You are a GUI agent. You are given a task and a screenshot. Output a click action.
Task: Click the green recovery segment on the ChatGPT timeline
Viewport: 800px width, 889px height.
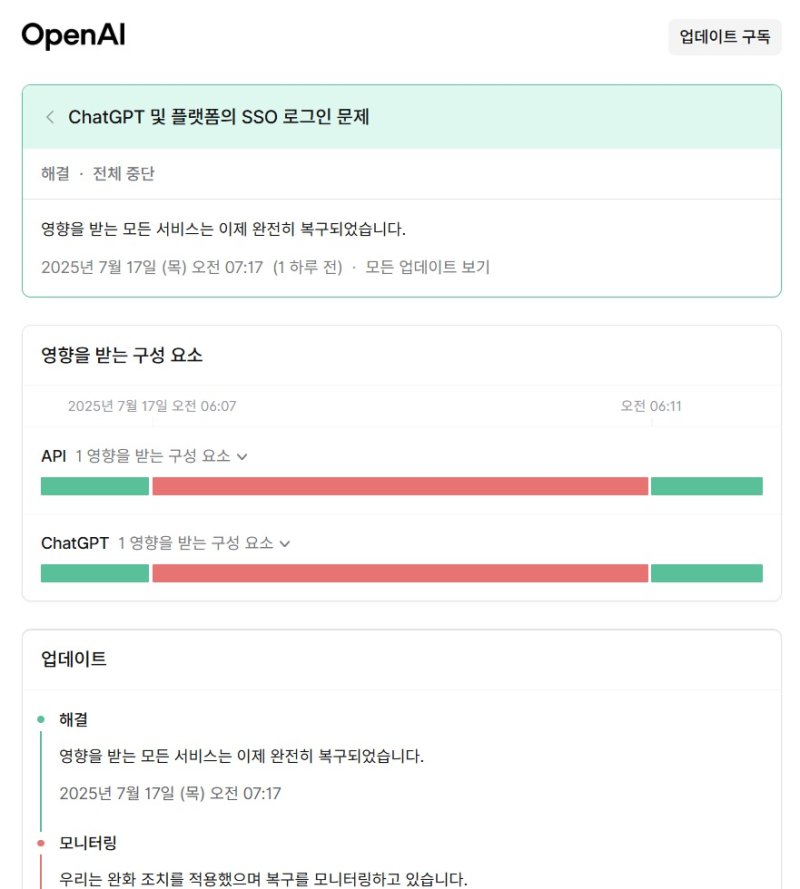(707, 573)
